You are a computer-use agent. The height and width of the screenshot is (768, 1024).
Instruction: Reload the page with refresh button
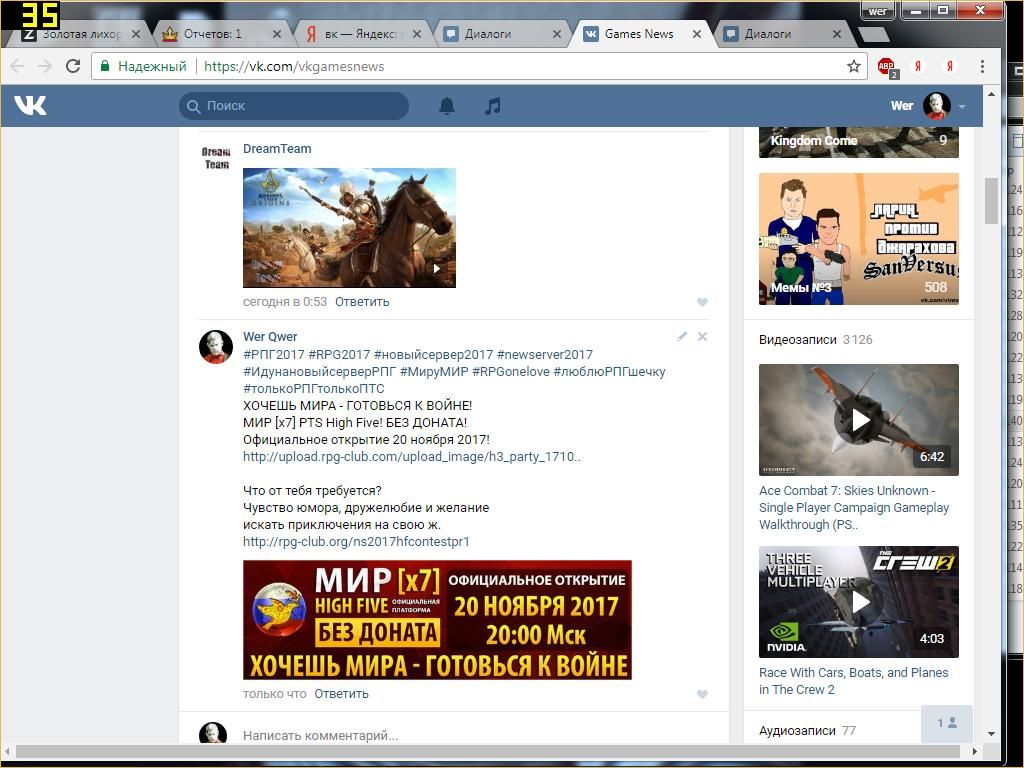tap(73, 66)
